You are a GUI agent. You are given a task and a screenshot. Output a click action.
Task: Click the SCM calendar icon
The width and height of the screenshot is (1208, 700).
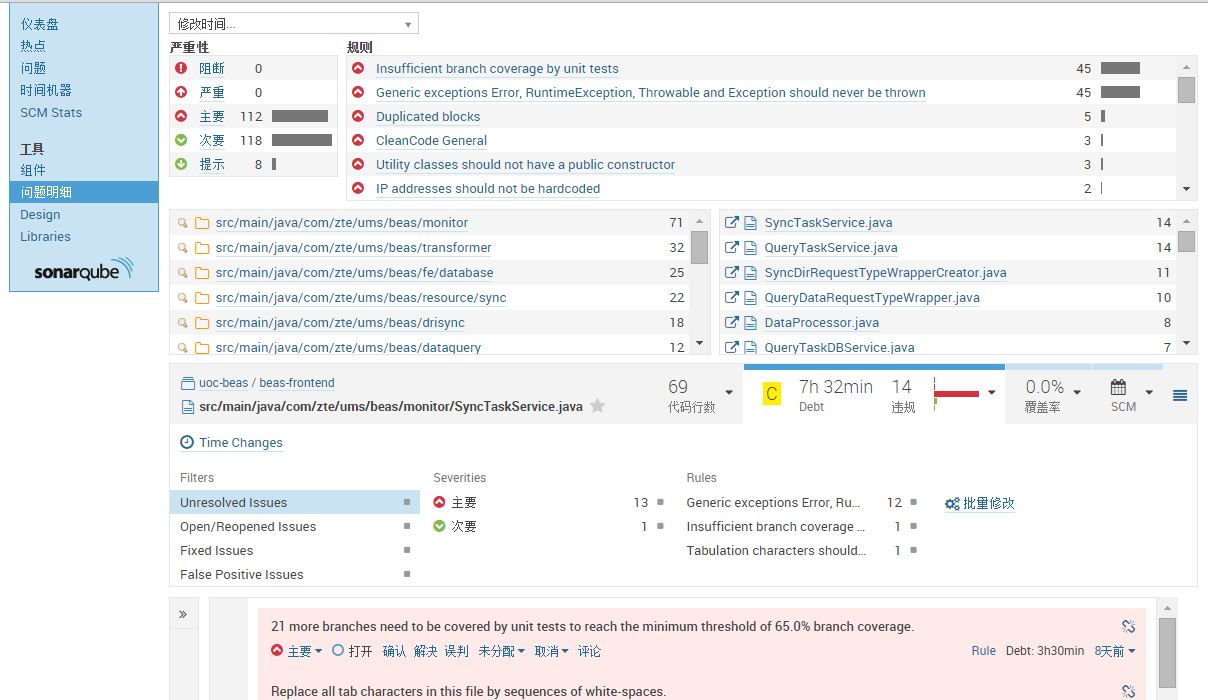click(x=1119, y=387)
